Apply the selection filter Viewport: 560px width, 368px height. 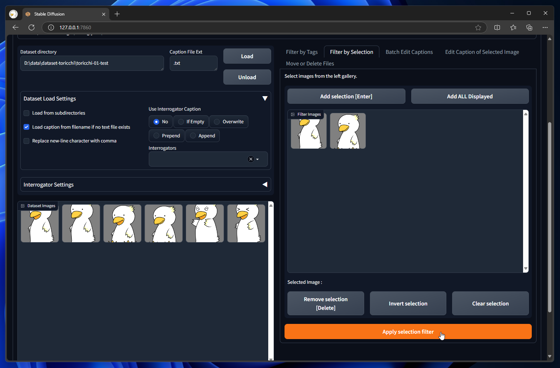click(x=408, y=332)
